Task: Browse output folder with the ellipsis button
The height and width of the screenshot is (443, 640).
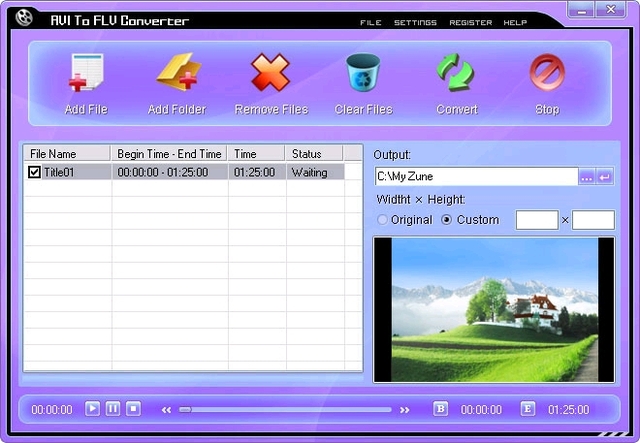Action: [x=587, y=177]
